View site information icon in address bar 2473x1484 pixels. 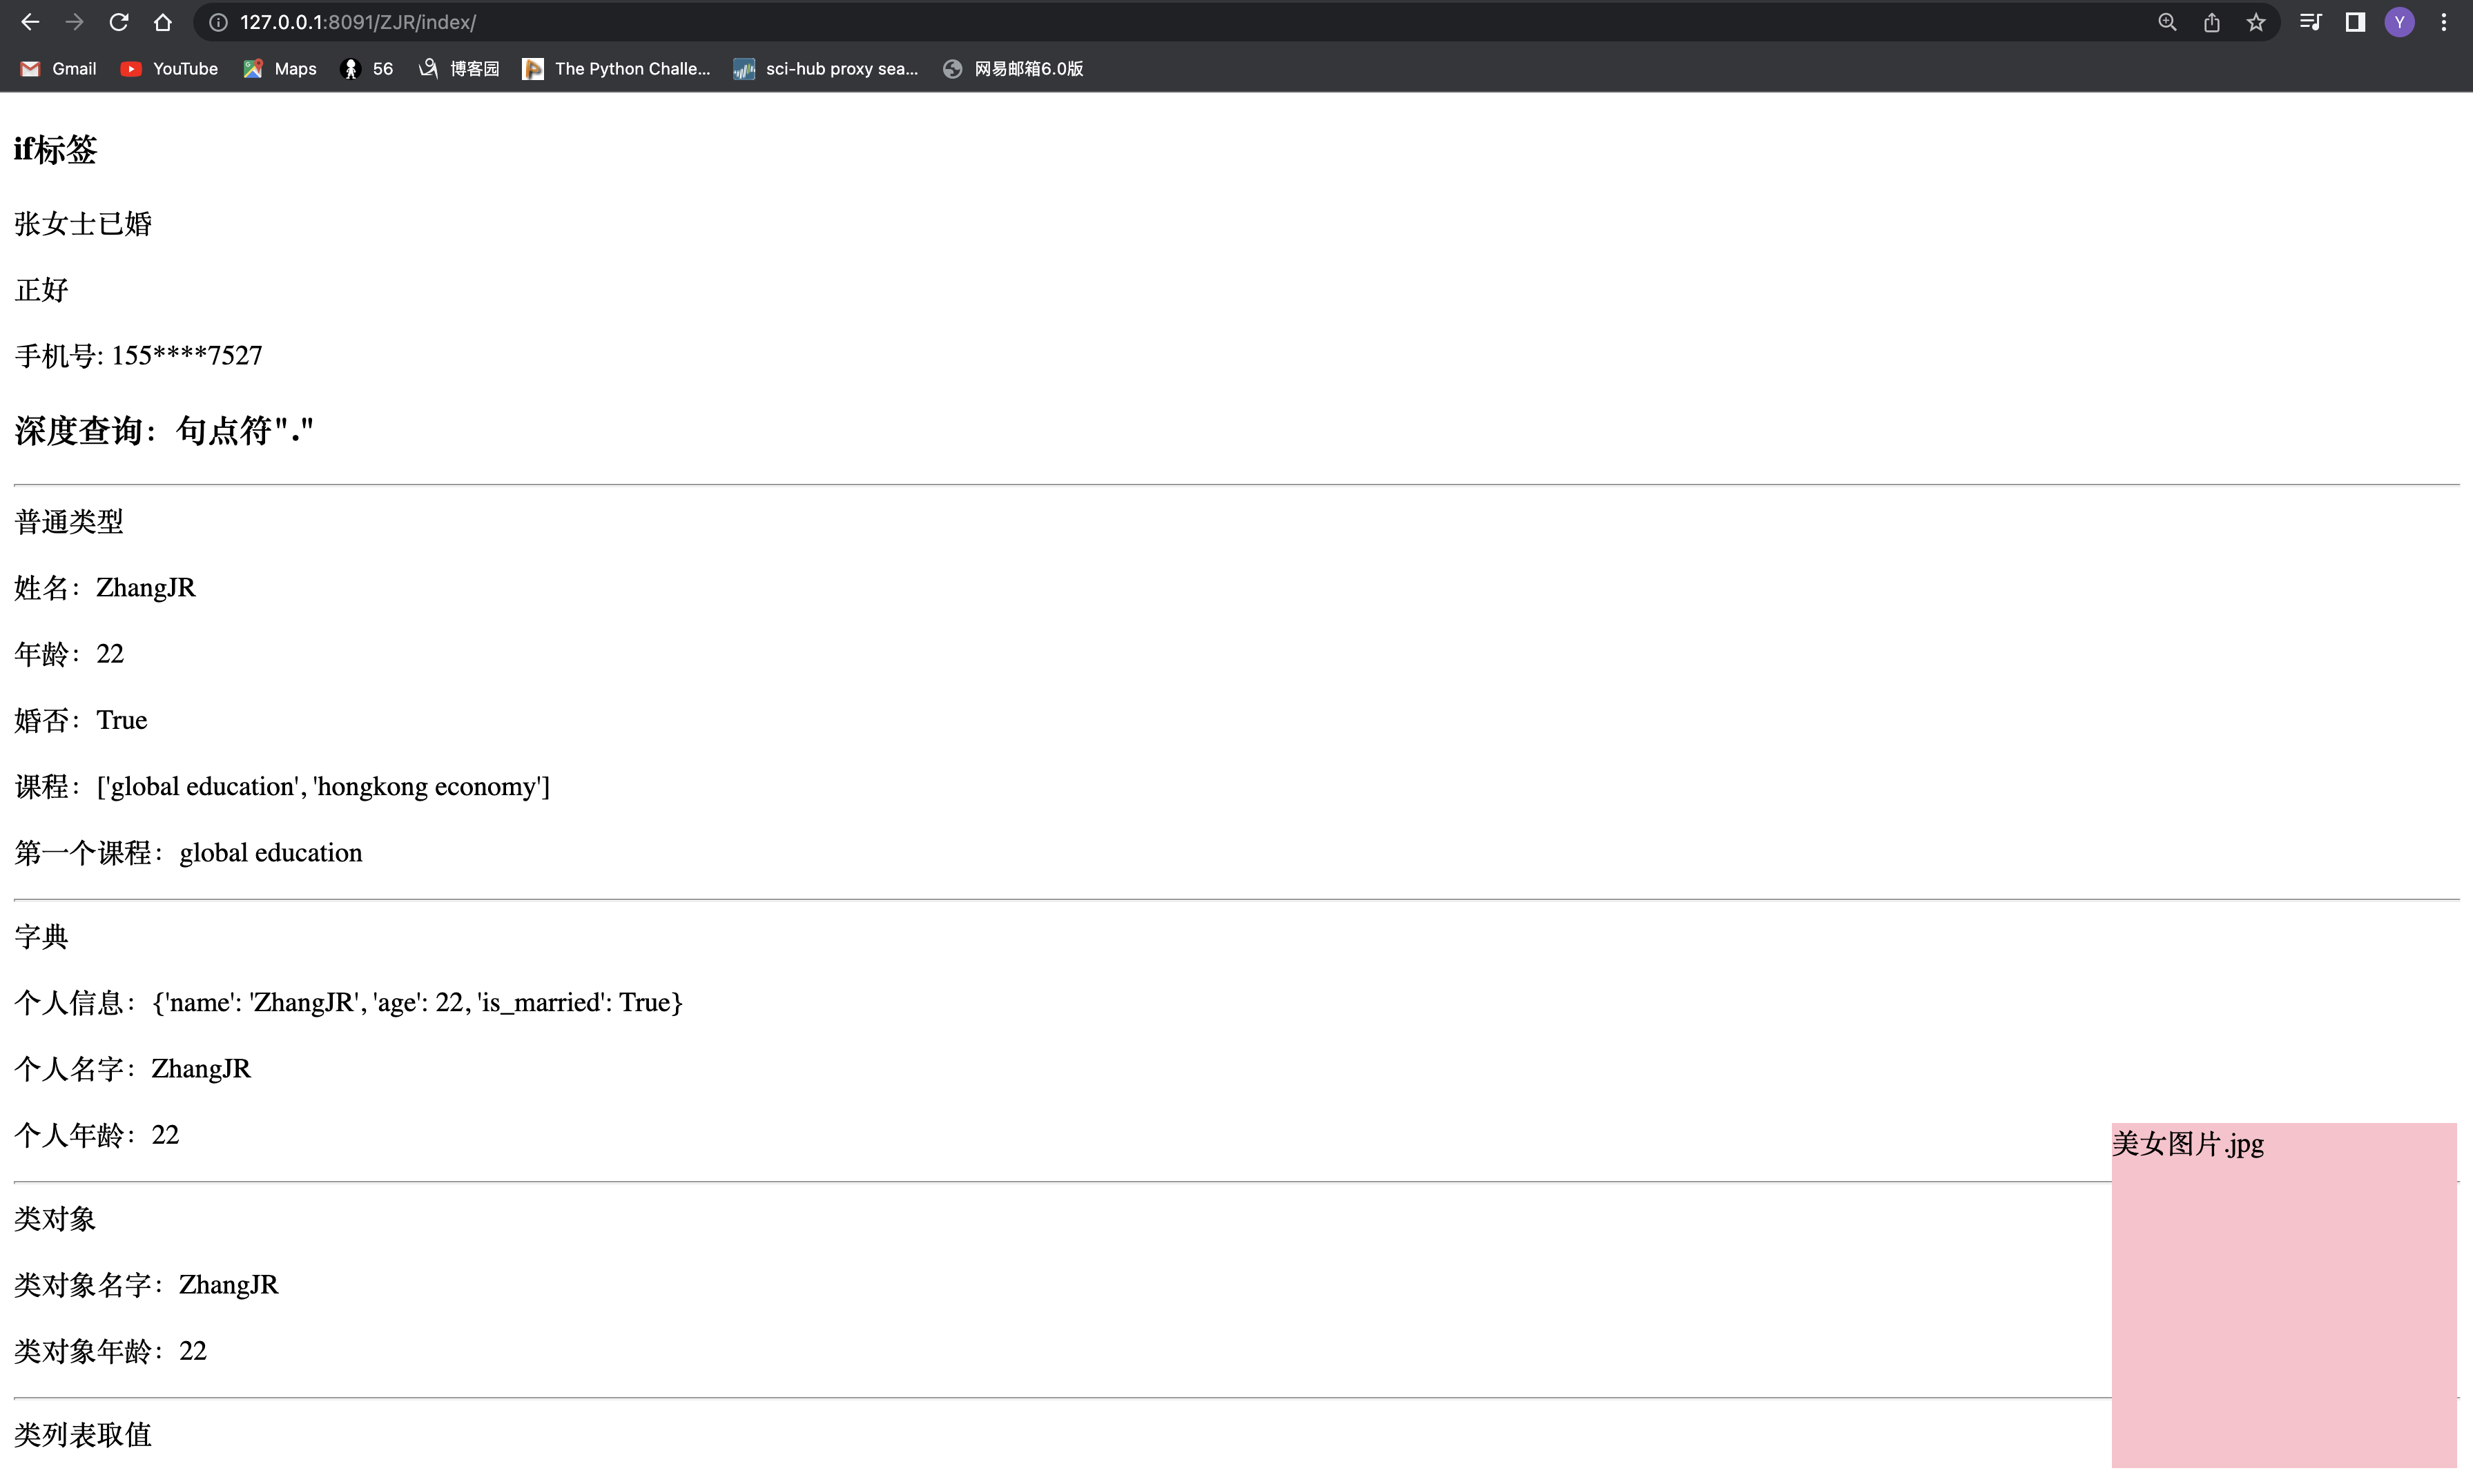218,22
